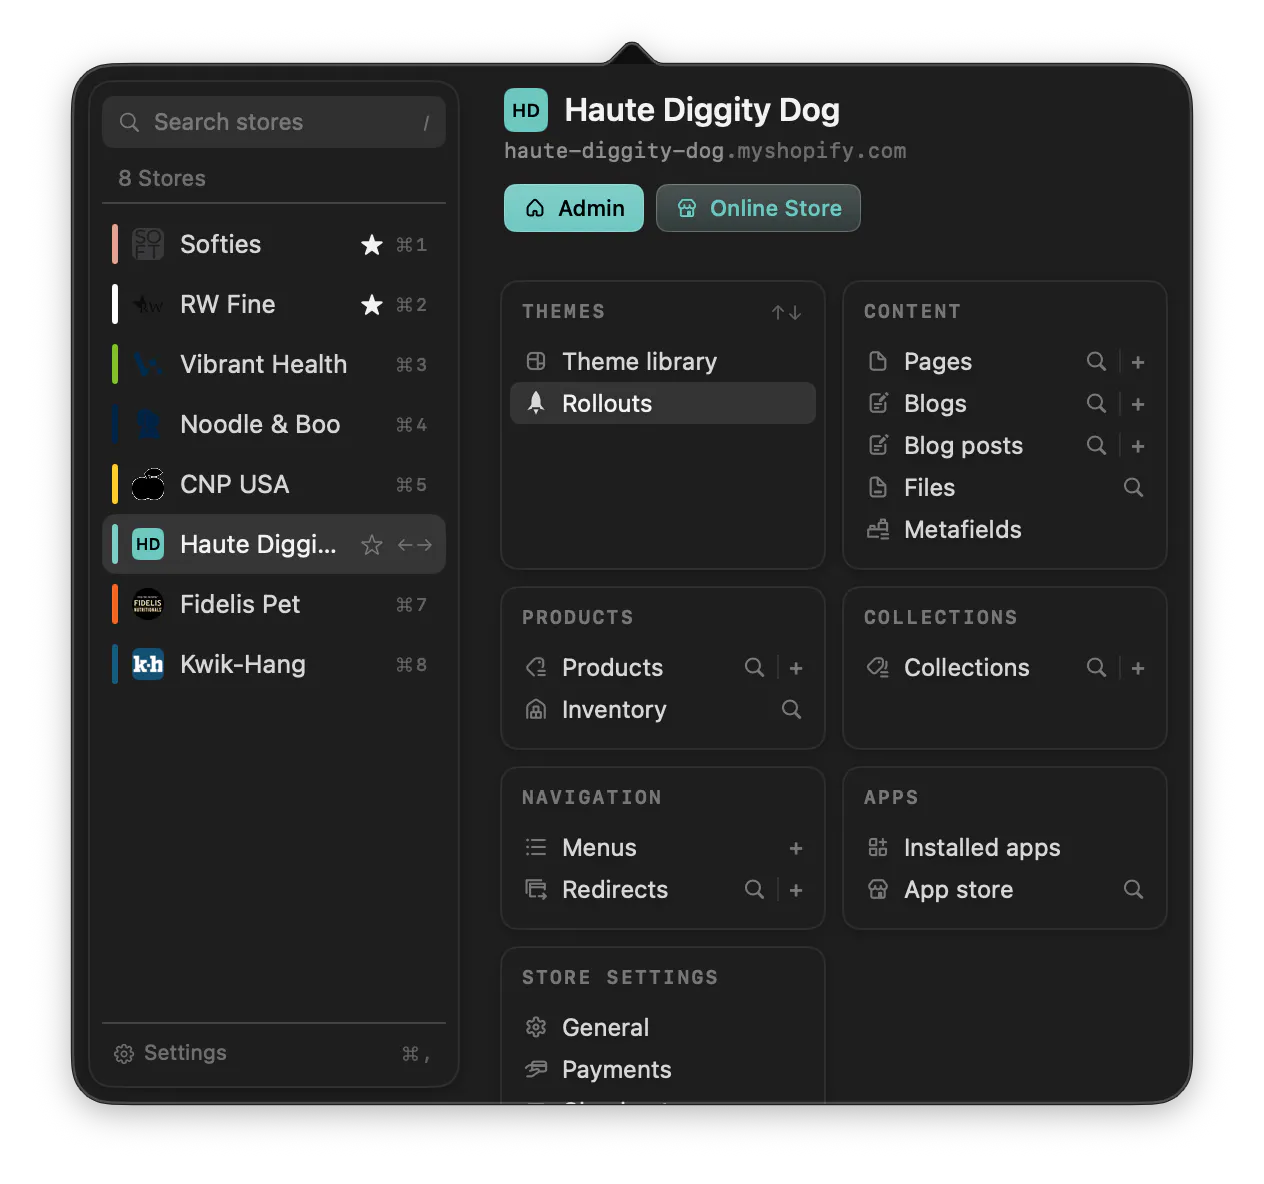1264x1184 pixels.
Task: Click haute-diggity-dog.myshopify.com URL text
Action: 705,151
